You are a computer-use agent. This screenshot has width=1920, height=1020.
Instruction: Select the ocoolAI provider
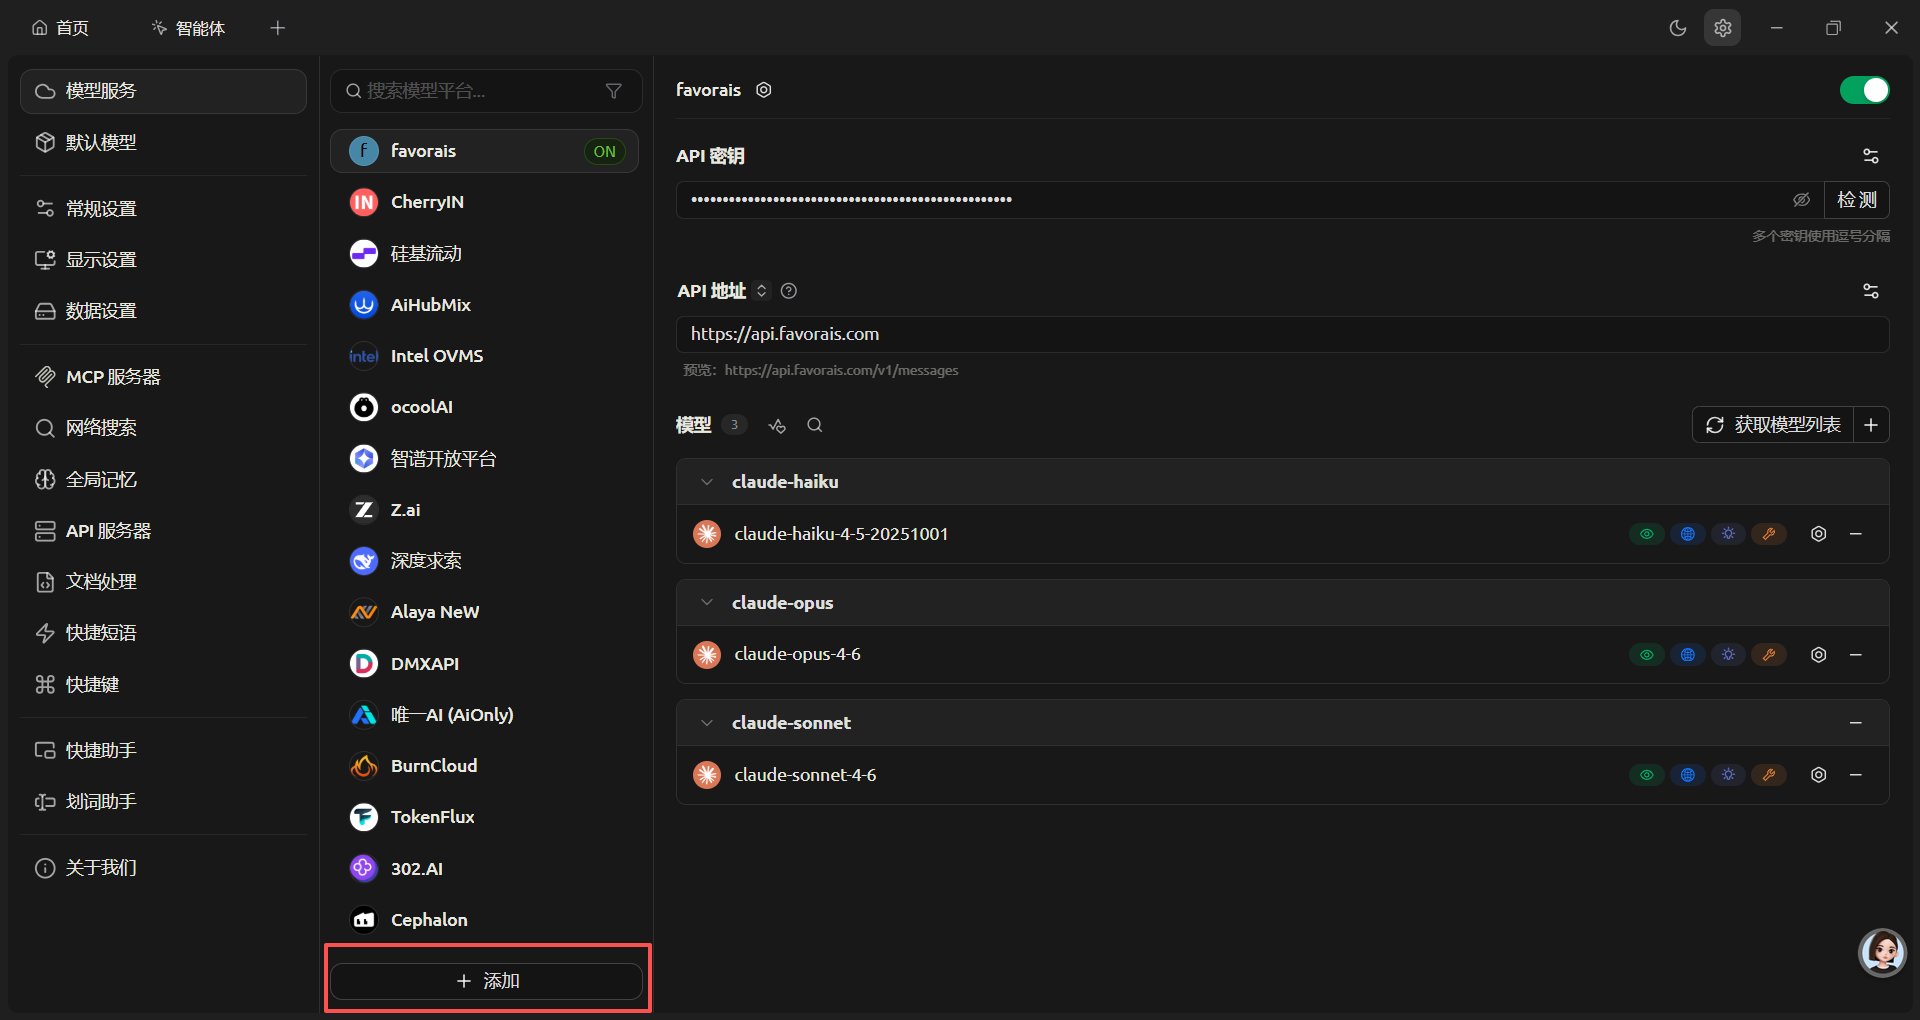tap(485, 407)
